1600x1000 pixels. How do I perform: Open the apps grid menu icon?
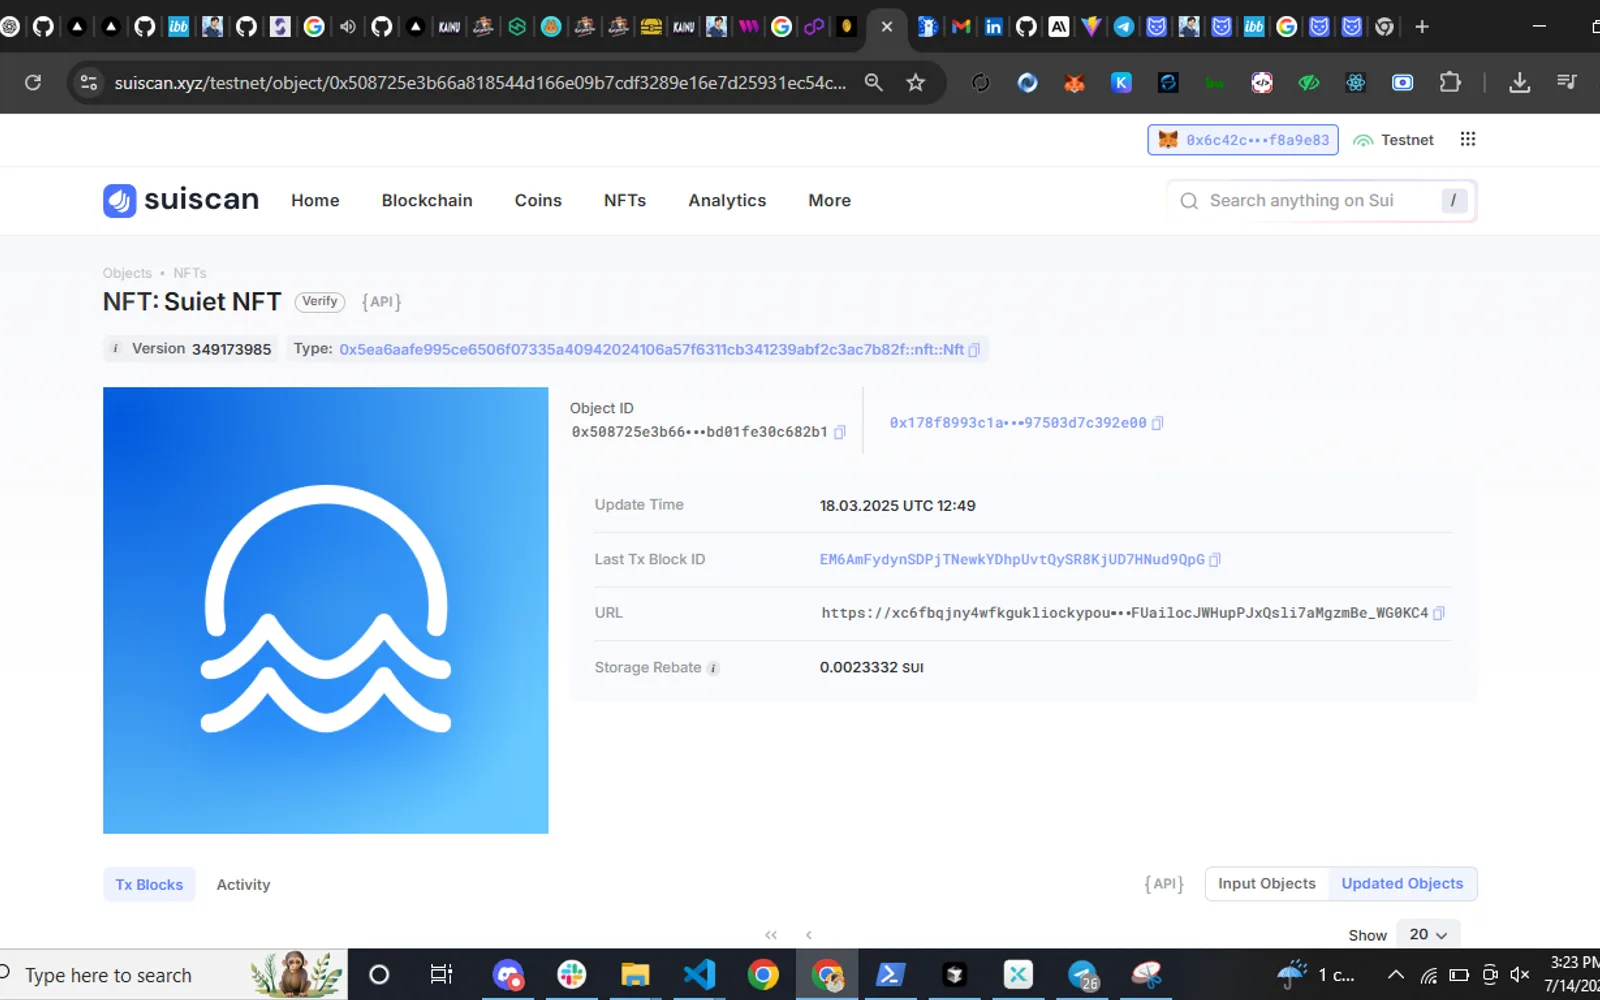click(x=1467, y=140)
